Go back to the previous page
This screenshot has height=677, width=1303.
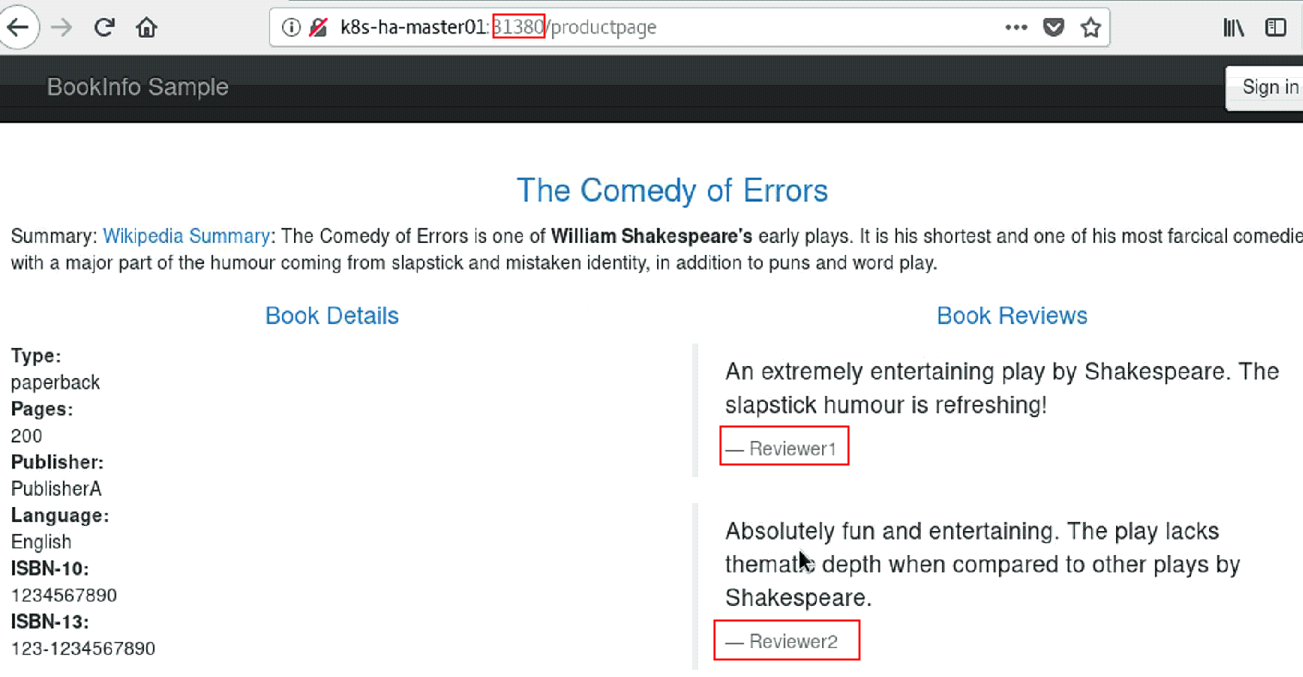pos(19,27)
